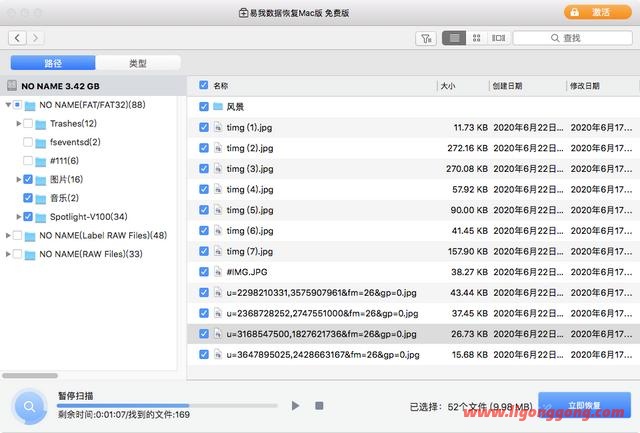This screenshot has width=640, height=433.
Task: Uncheck the 音乐(2) checkbox
Action: coord(28,198)
